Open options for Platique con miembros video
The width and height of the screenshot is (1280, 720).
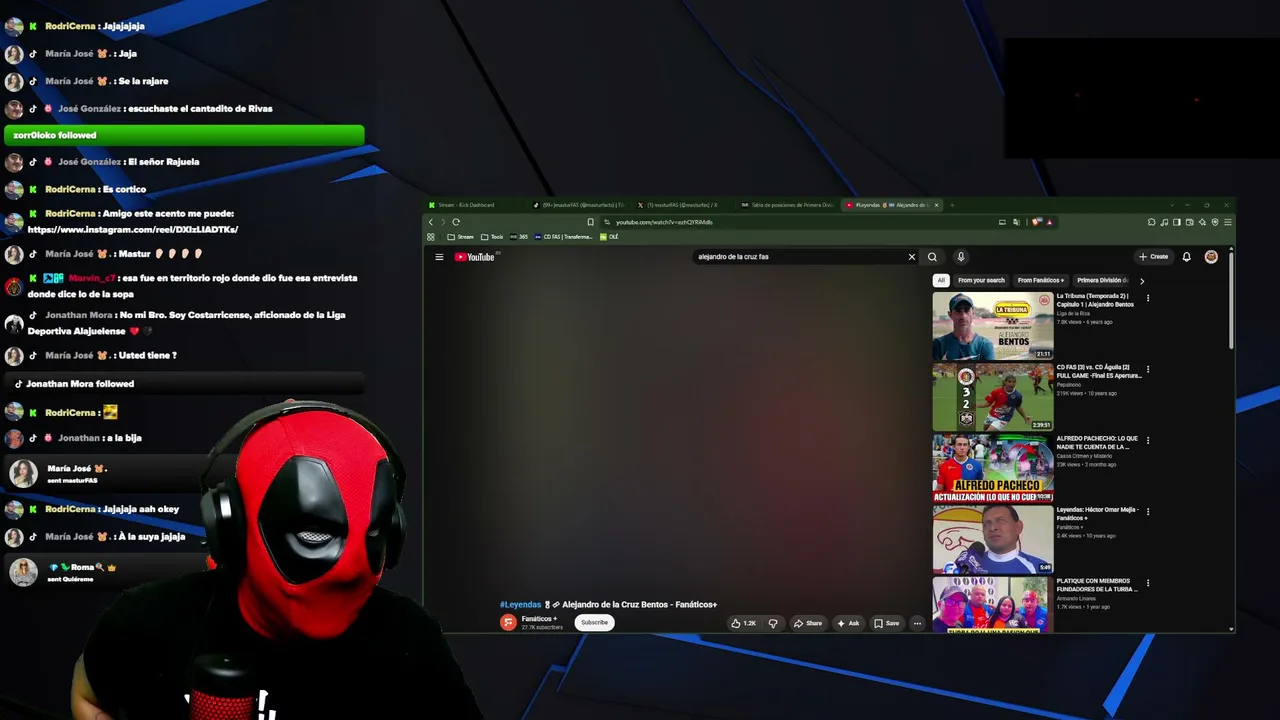[1148, 583]
